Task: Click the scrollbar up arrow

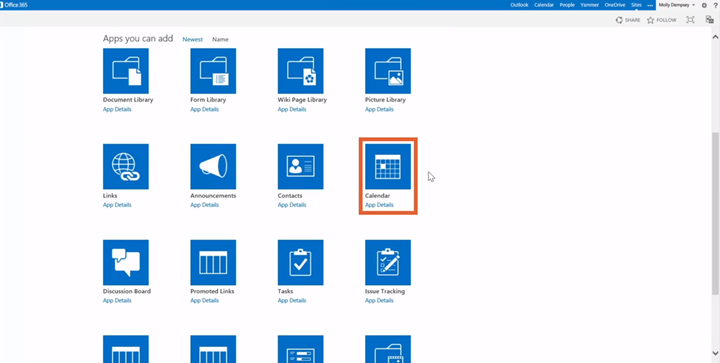Action: coord(715,37)
